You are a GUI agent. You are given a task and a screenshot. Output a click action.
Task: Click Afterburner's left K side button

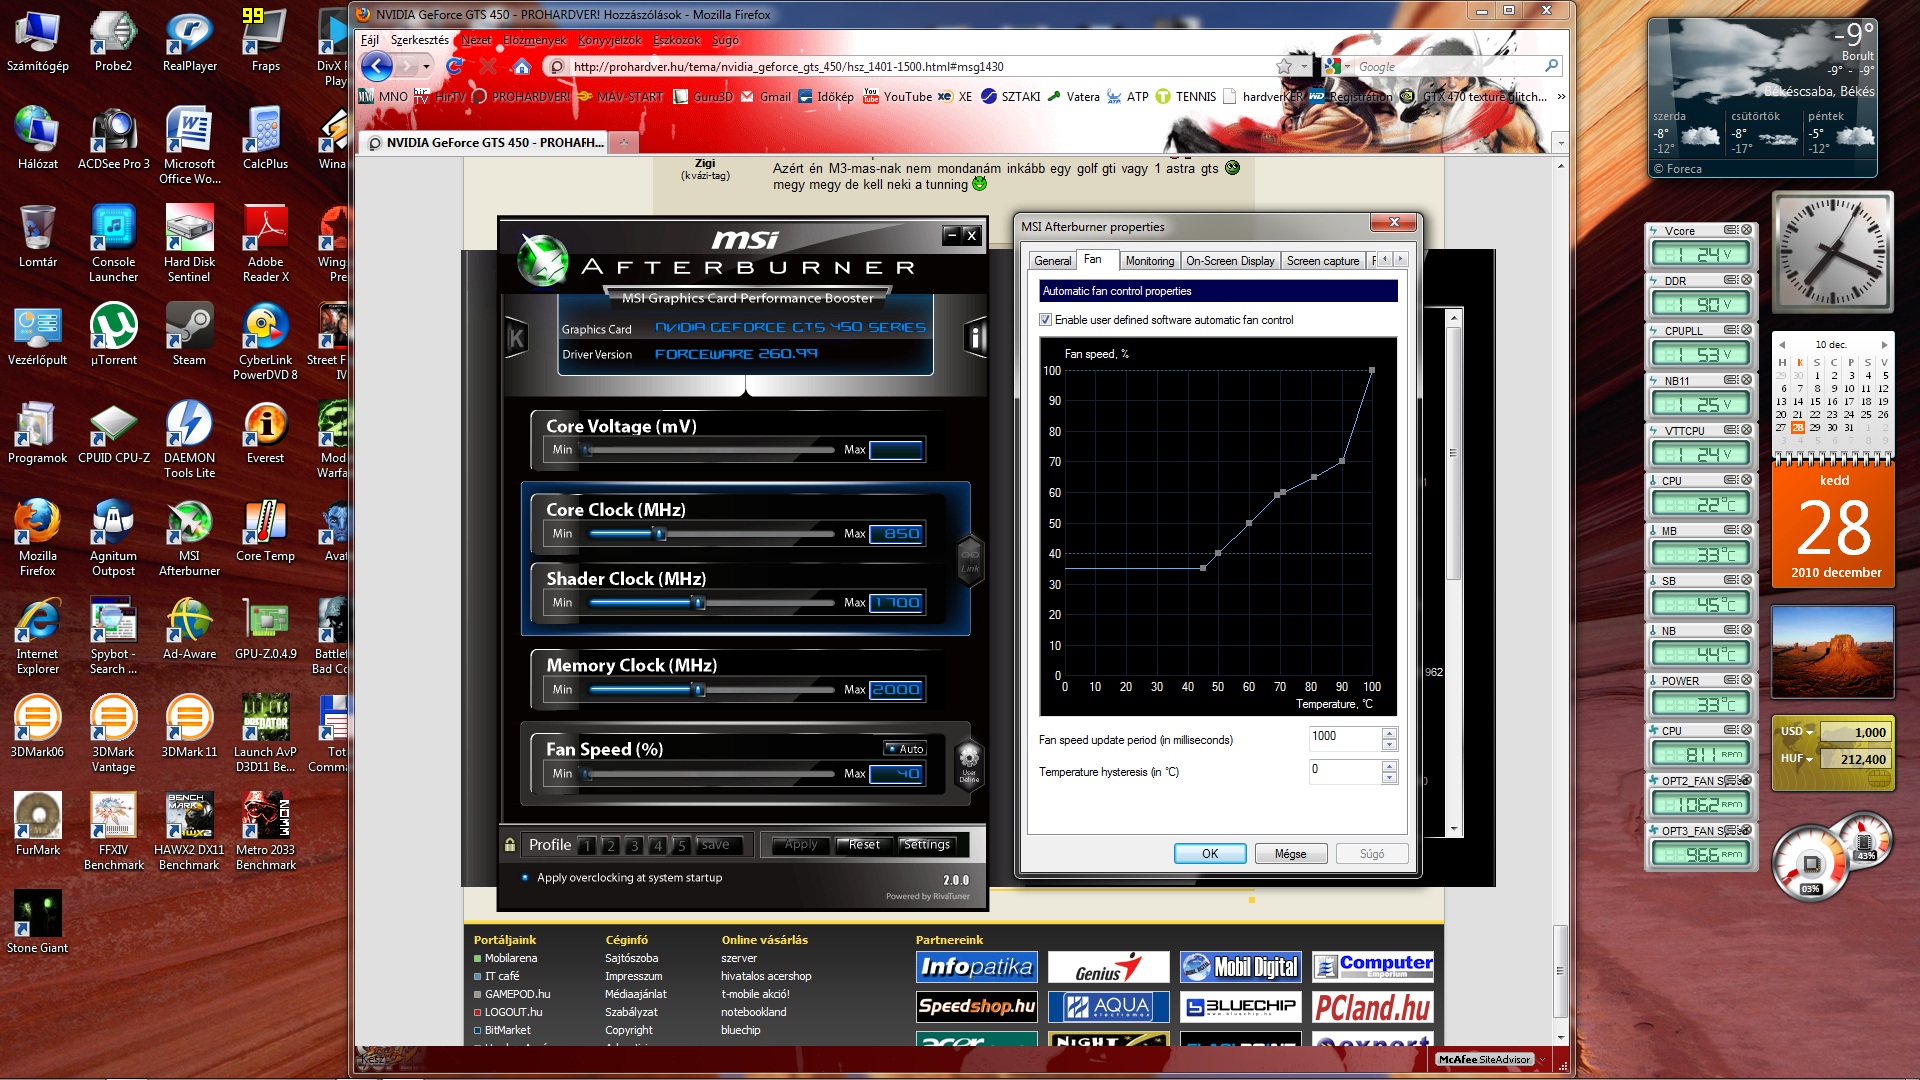[516, 338]
